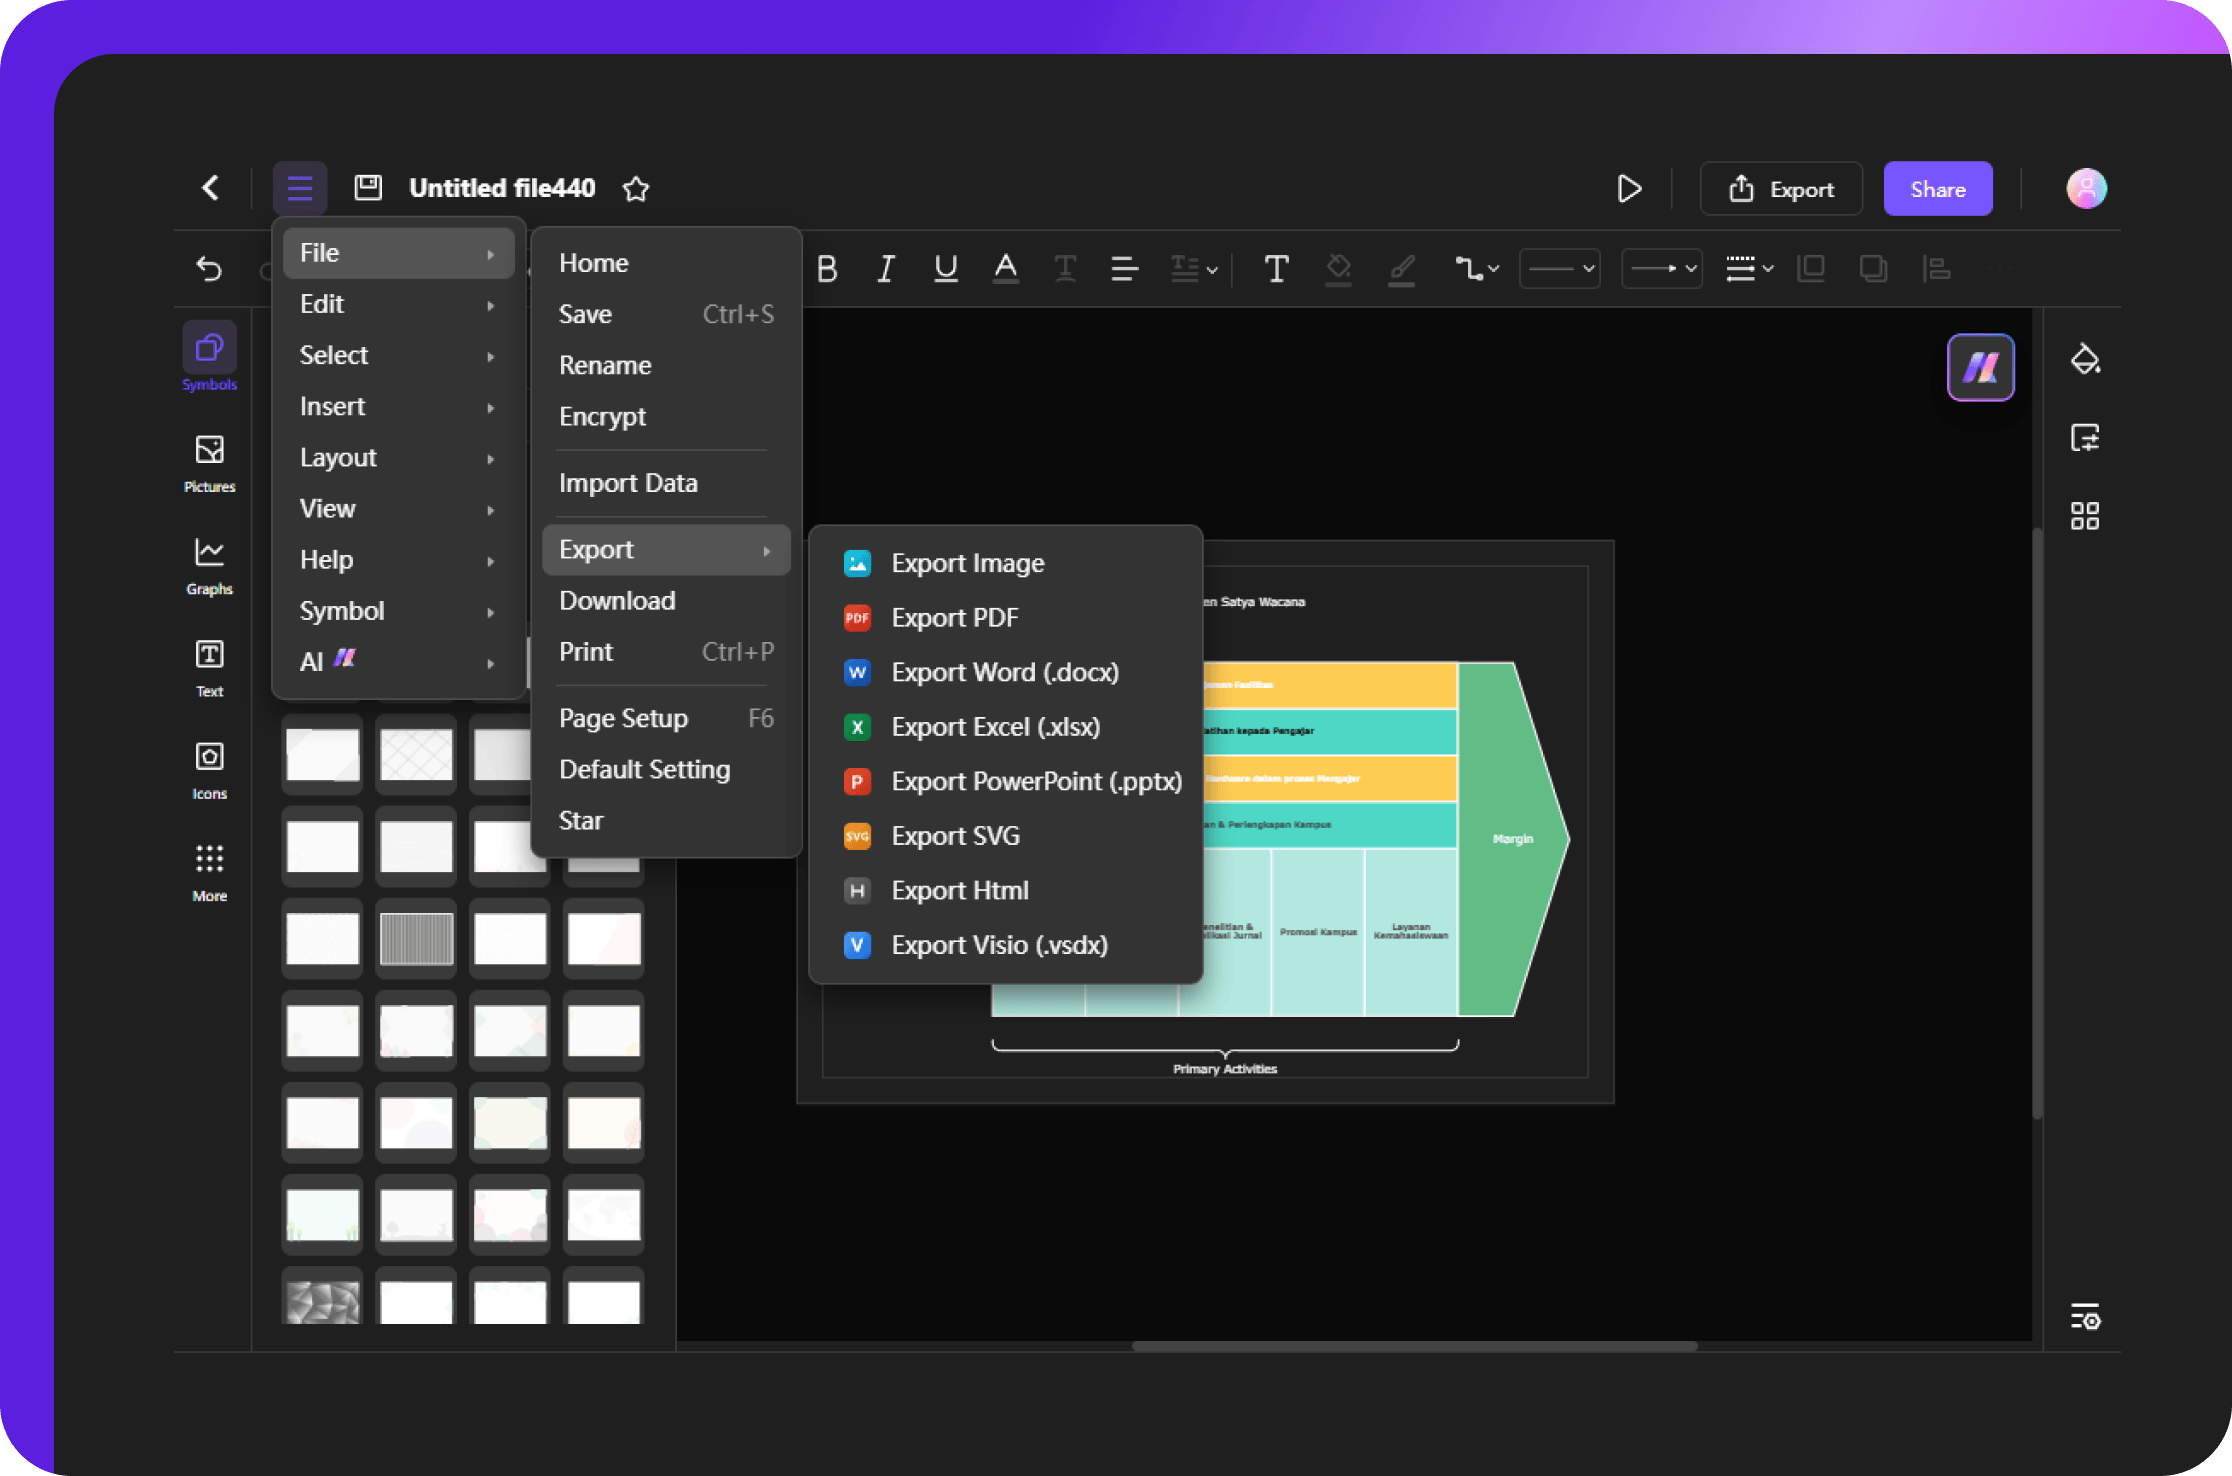This screenshot has width=2232, height=1476.
Task: Open the Help menu entry
Action: [398, 560]
